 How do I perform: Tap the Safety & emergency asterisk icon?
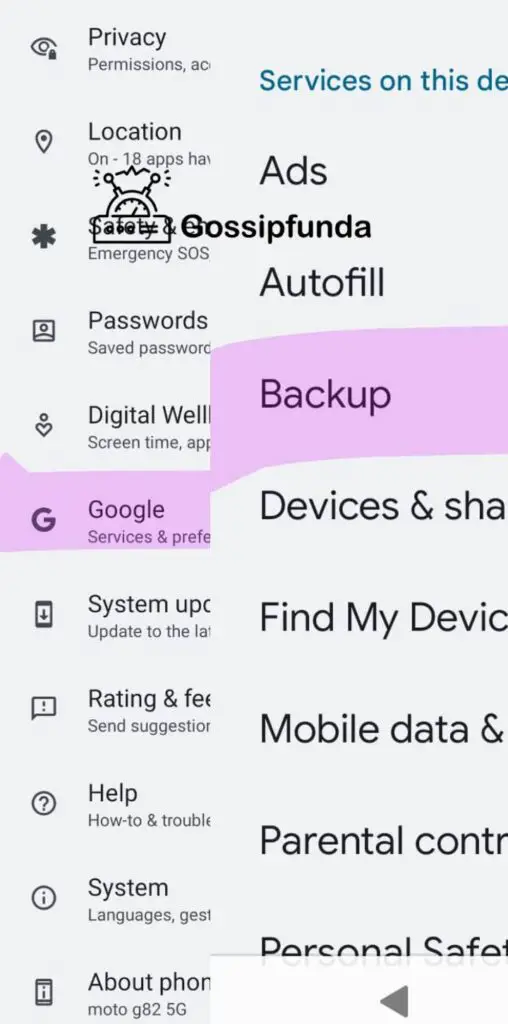[x=44, y=236]
